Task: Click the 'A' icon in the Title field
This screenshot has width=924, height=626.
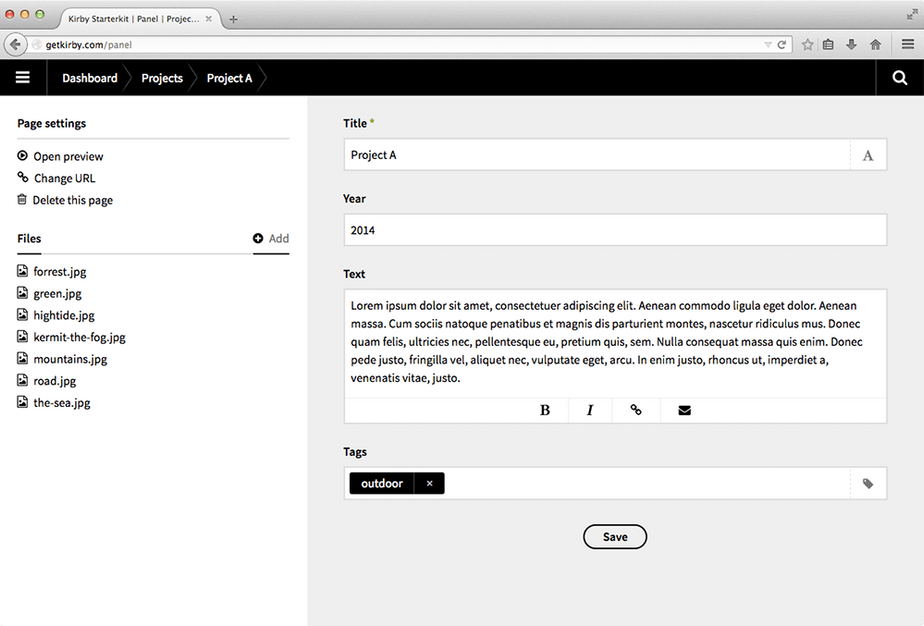Action: coord(867,154)
